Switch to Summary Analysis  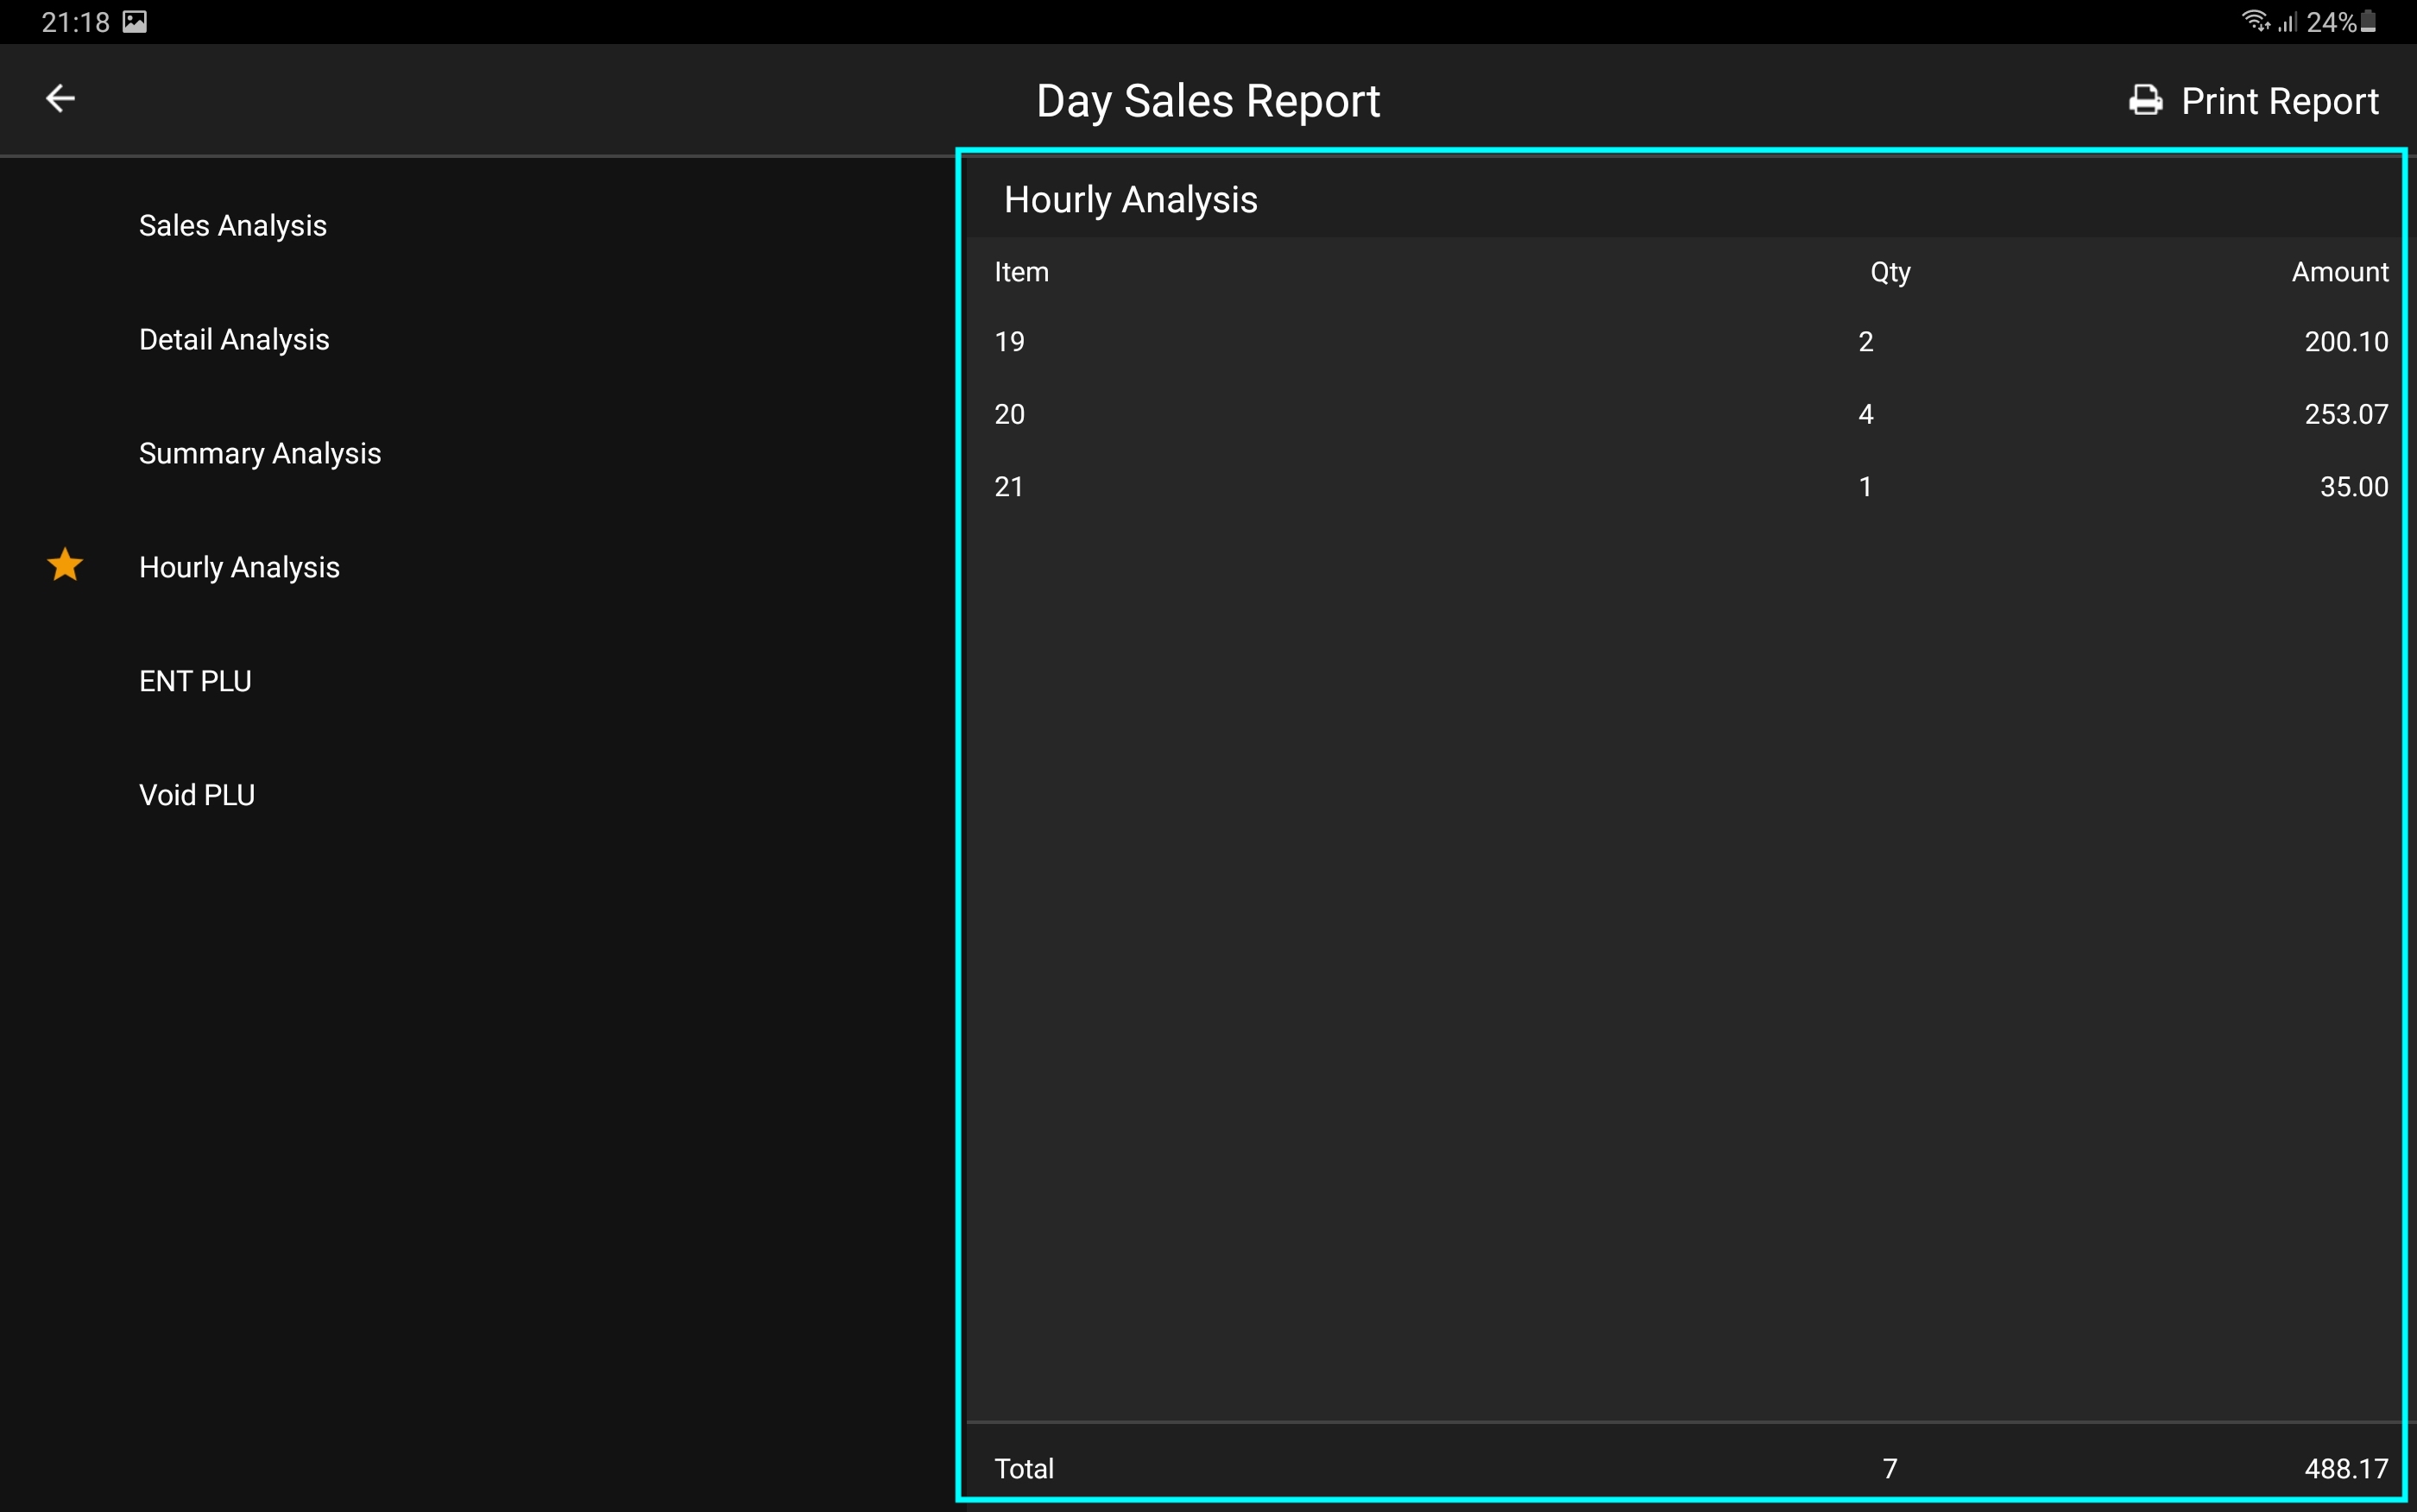[260, 454]
